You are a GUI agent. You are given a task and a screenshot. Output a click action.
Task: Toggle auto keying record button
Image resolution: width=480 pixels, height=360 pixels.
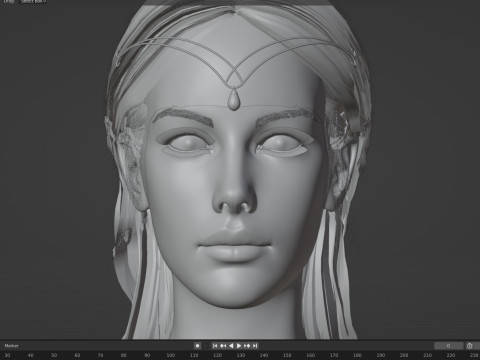coord(197,346)
